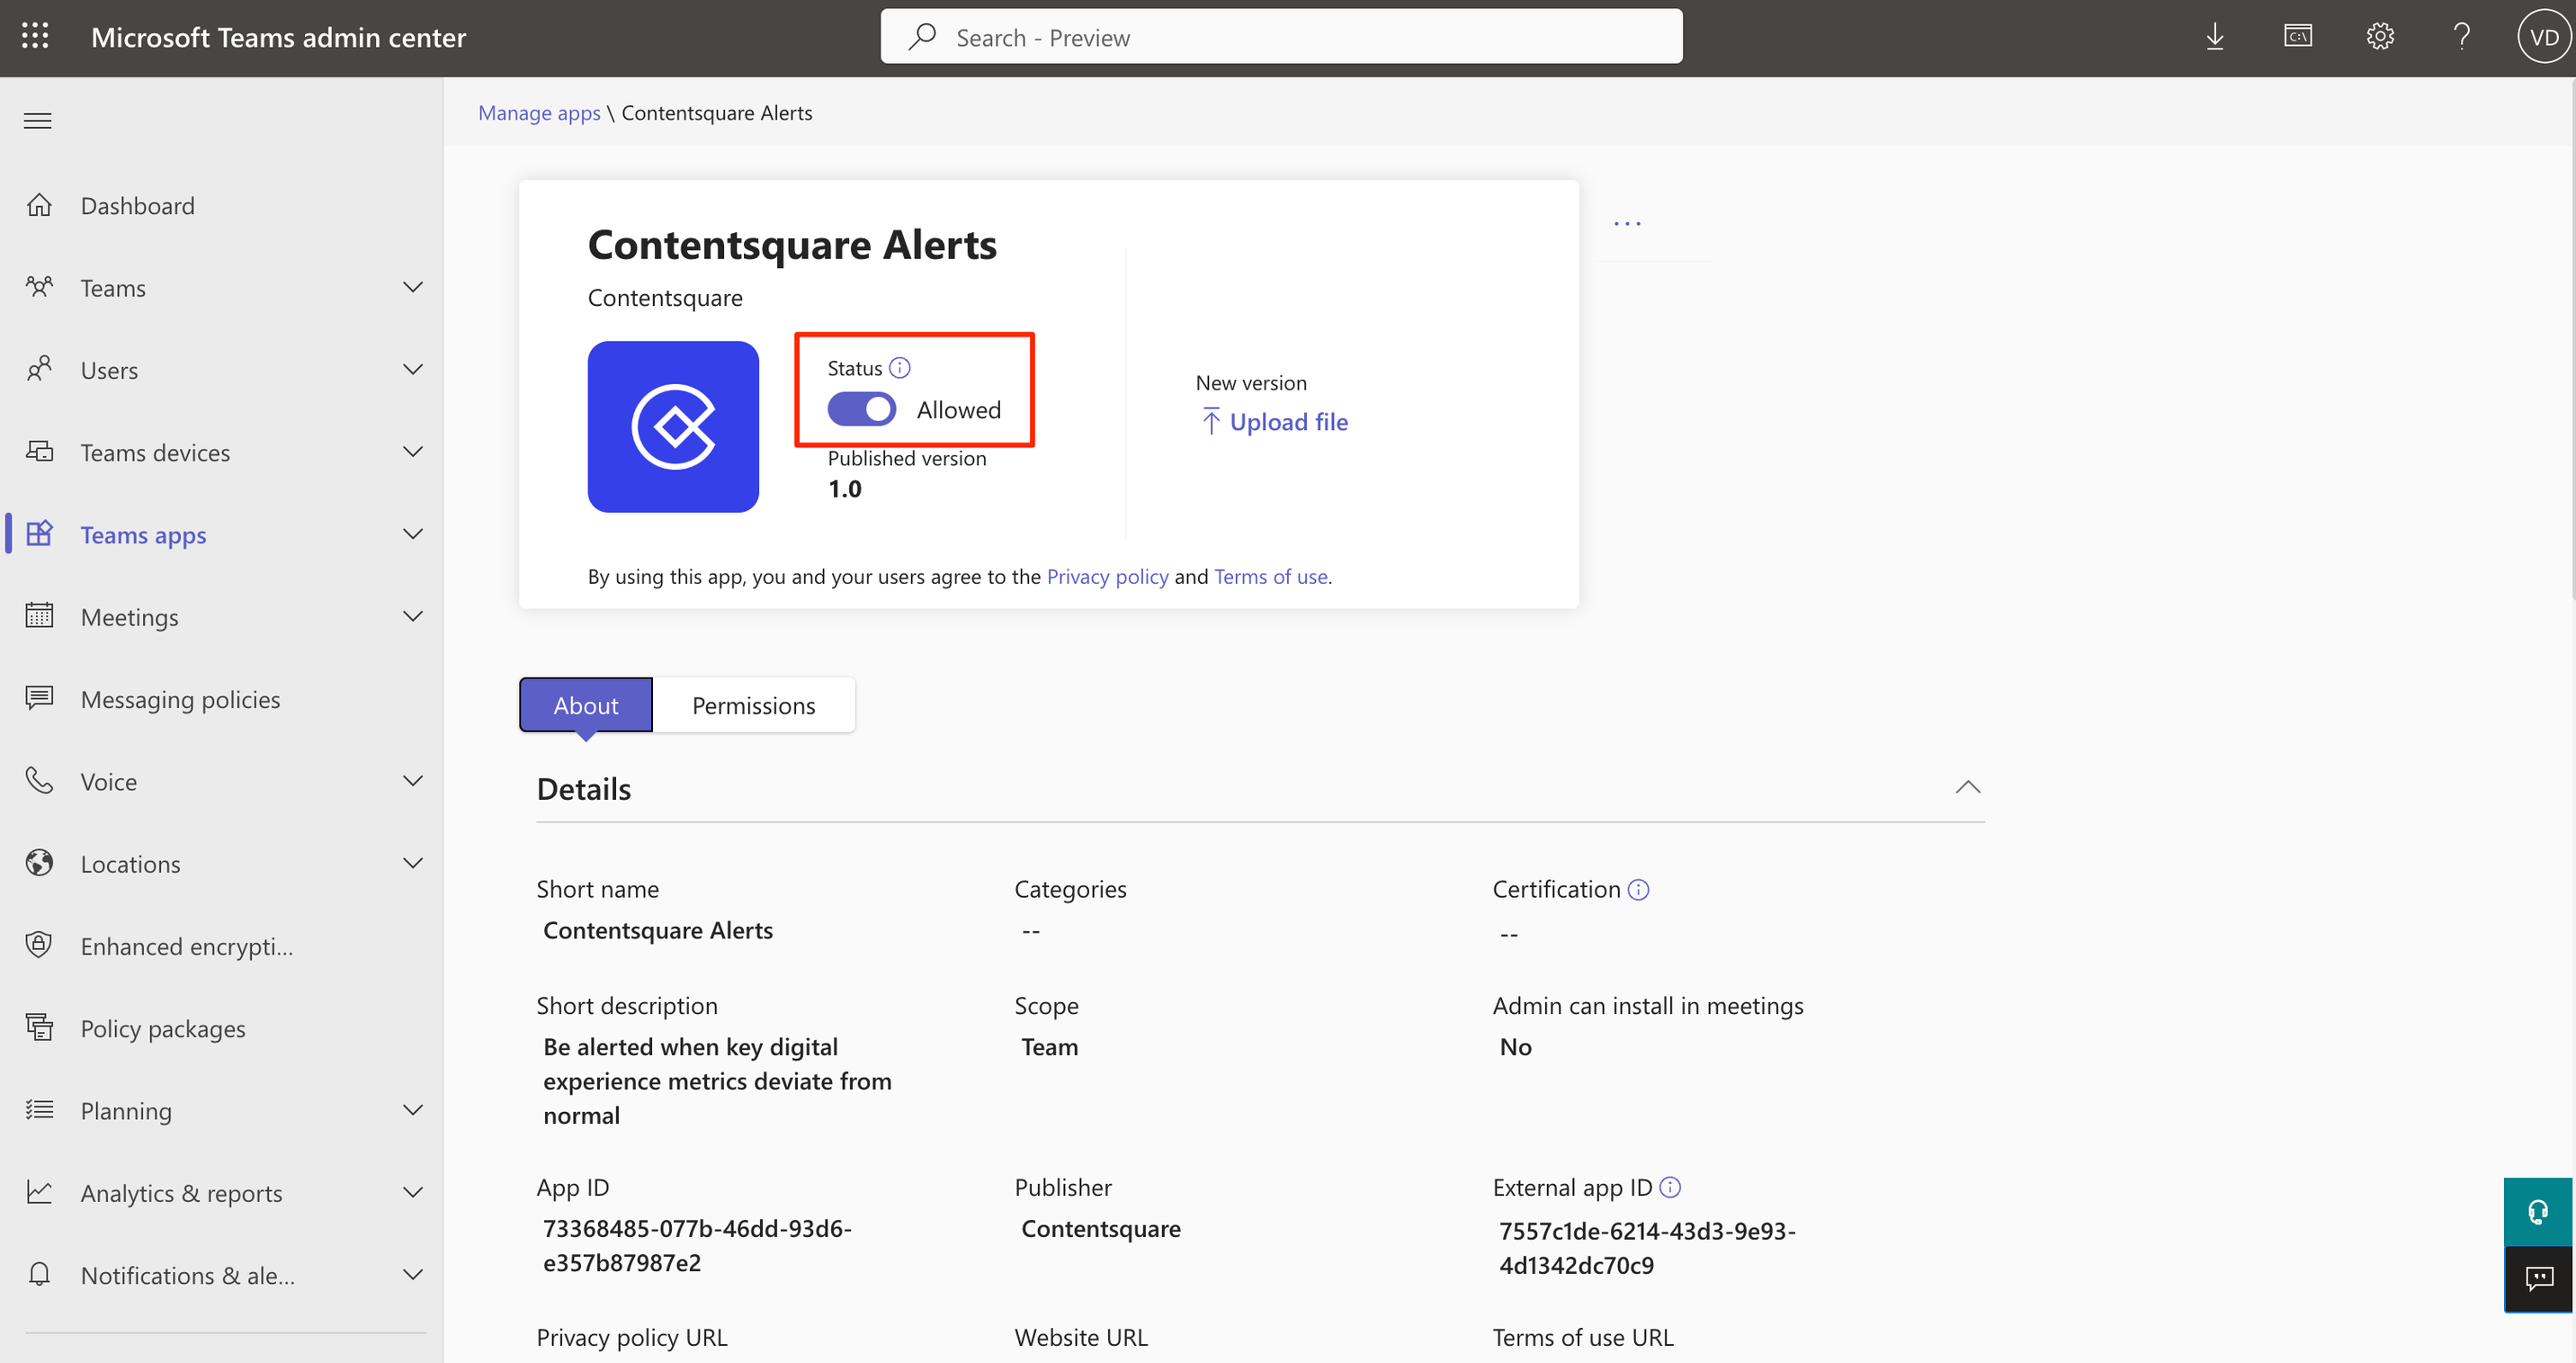Collapse the hamburger navigation menu
Screen dimensions: 2576x1363
(38, 121)
